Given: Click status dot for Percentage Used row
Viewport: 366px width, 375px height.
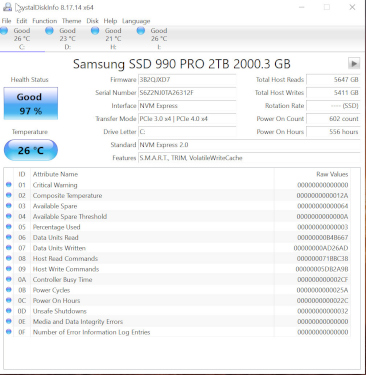Looking at the screenshot, I should coord(9,226).
